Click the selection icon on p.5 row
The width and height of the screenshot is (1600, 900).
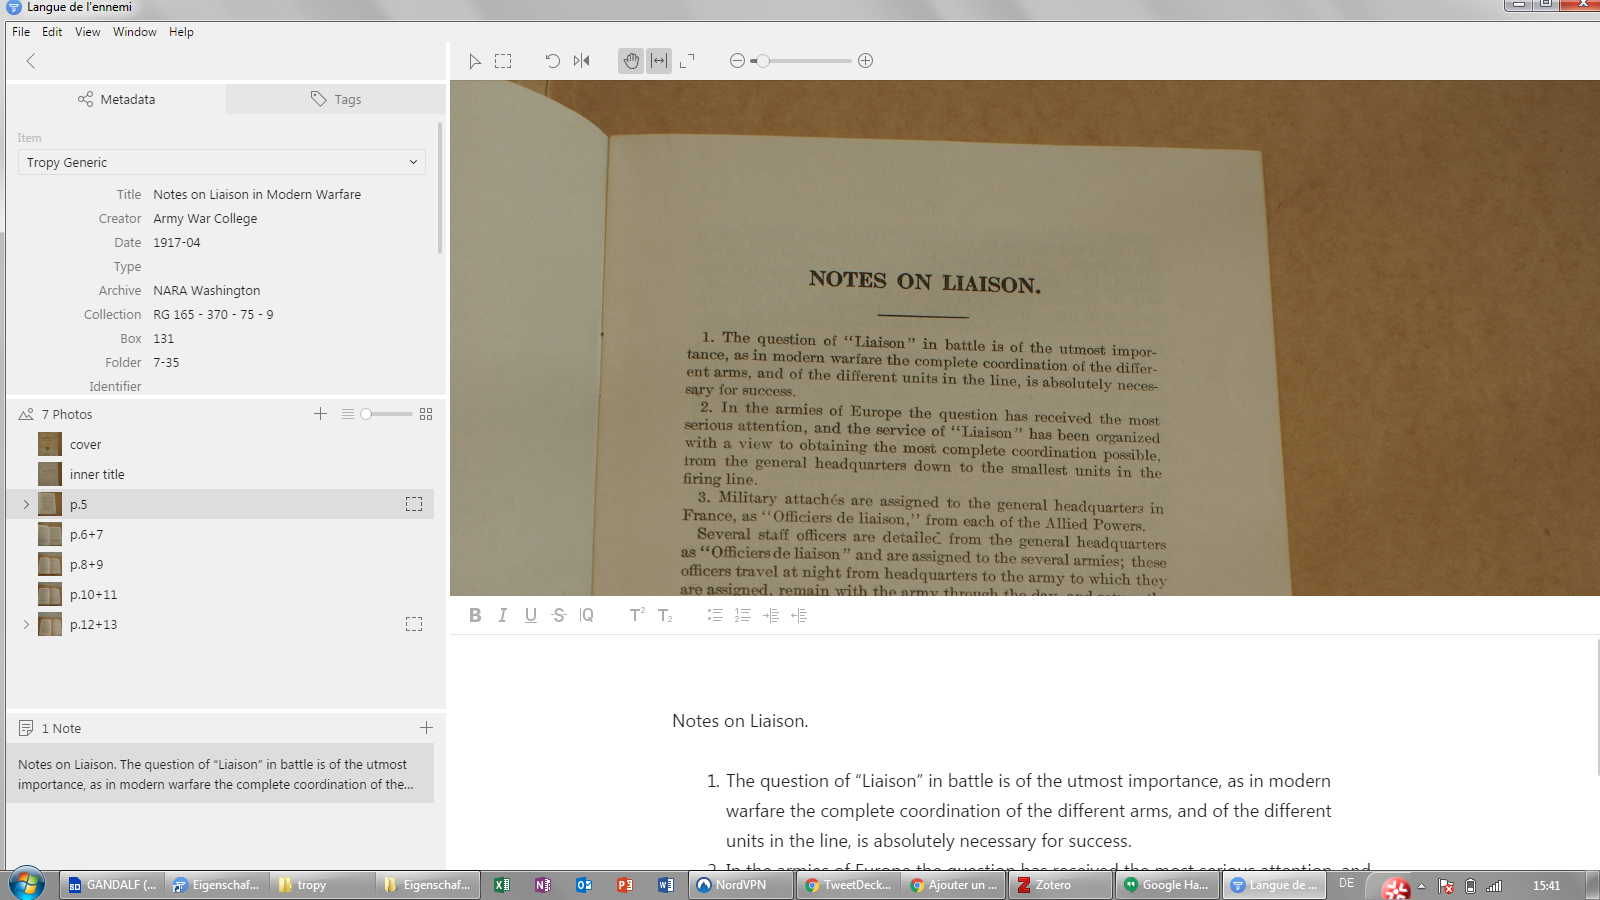tap(414, 504)
